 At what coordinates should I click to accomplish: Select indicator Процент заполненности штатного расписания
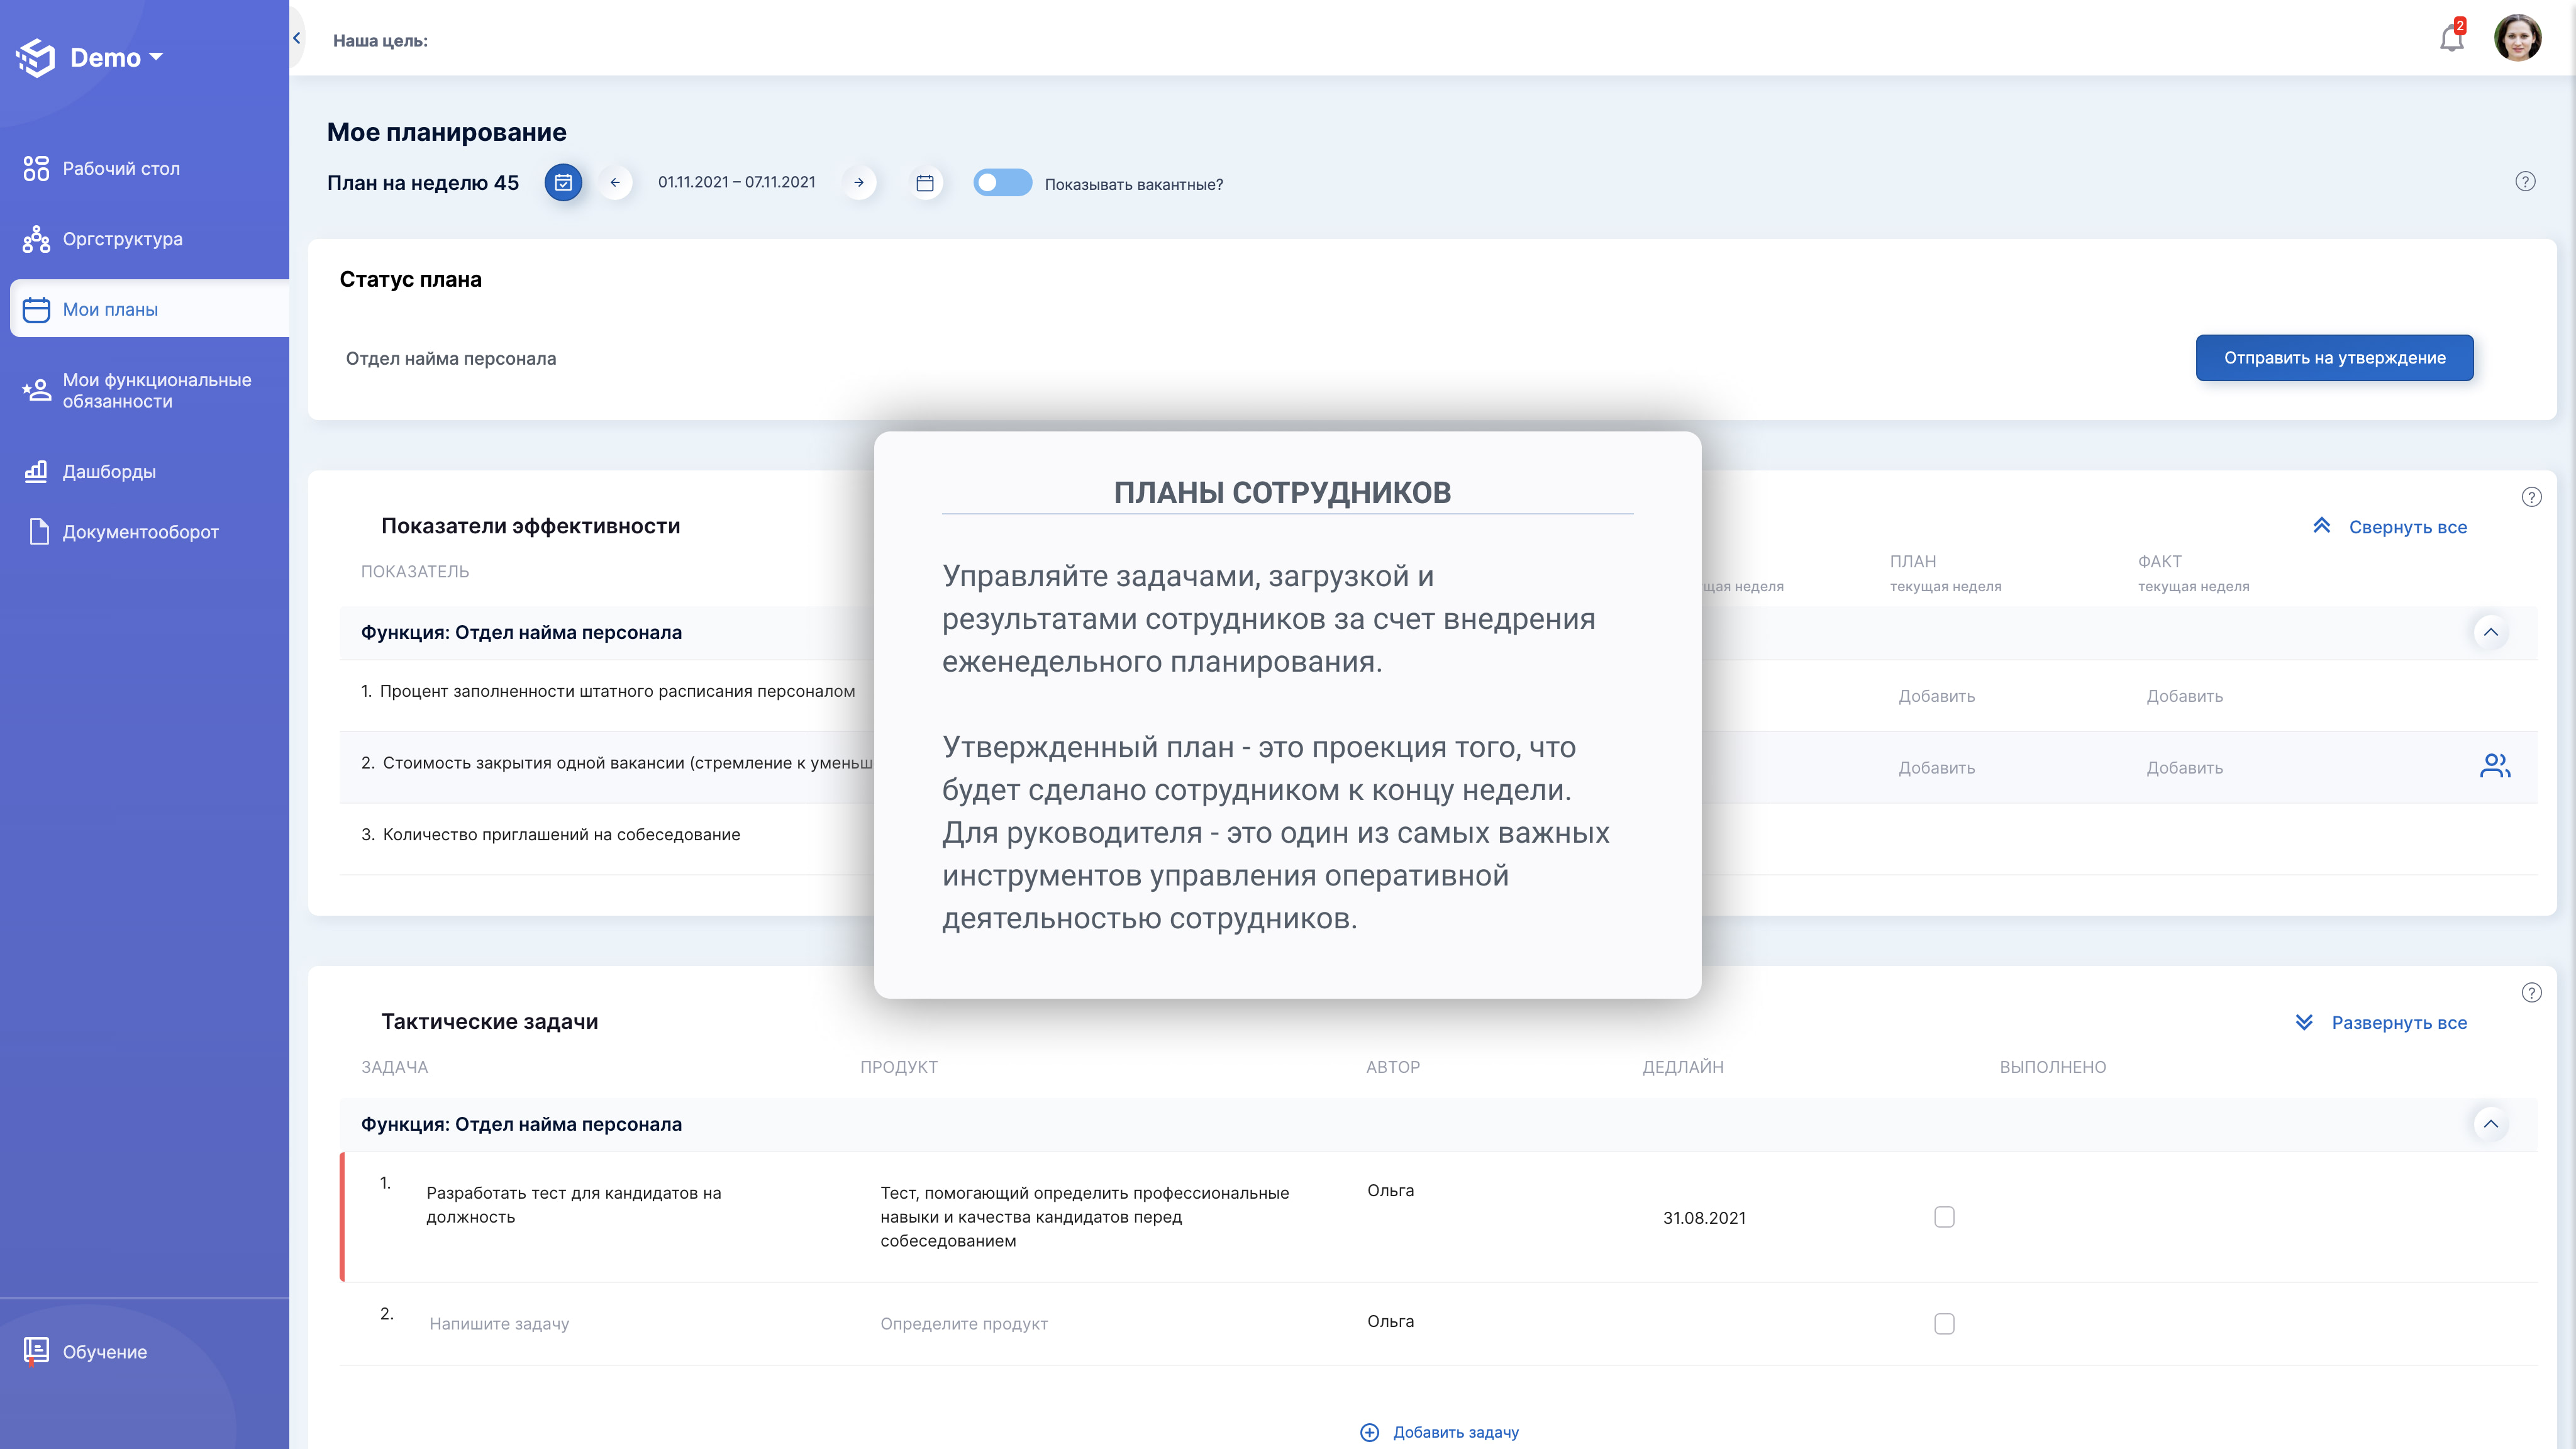click(x=617, y=691)
